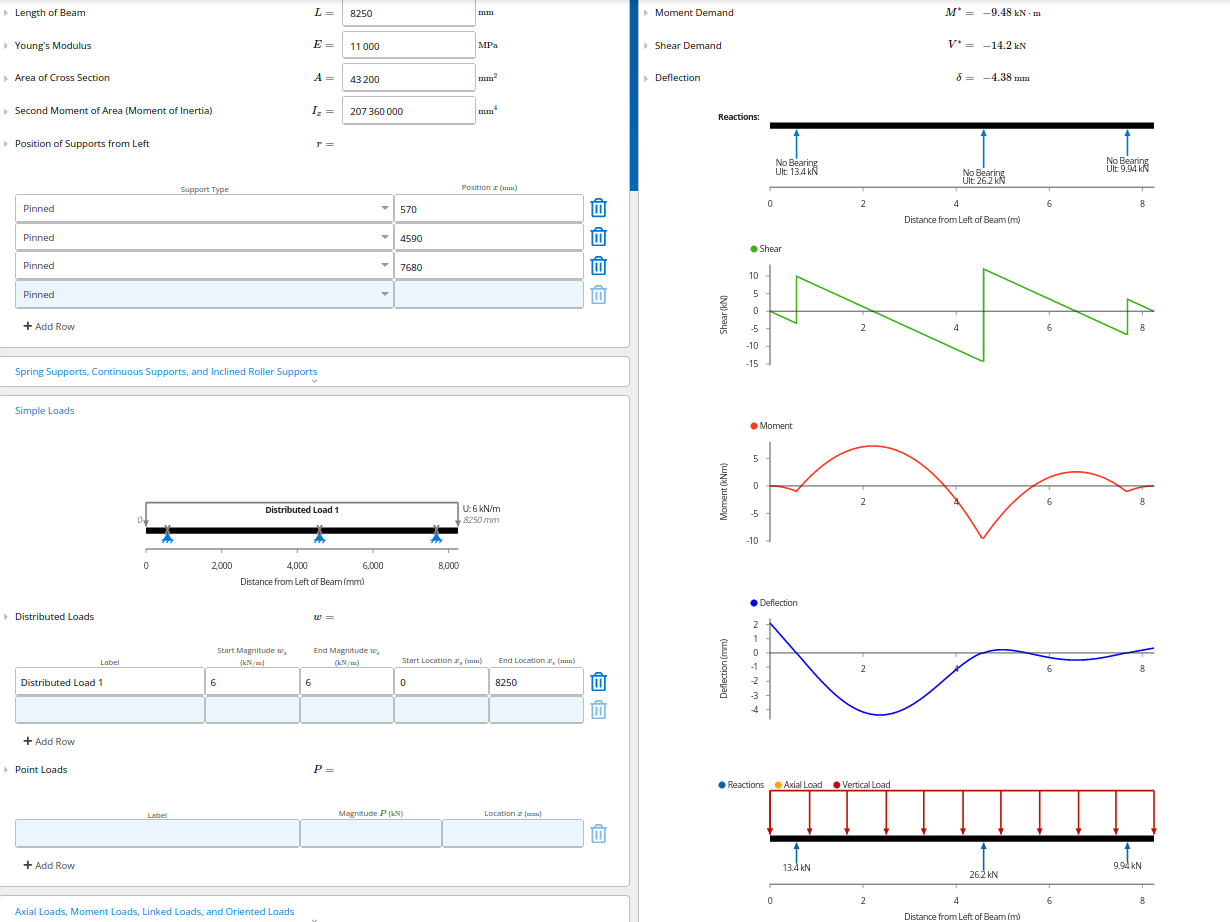Click the blue Deflection legend dot
1230x922 pixels.
[x=753, y=603]
